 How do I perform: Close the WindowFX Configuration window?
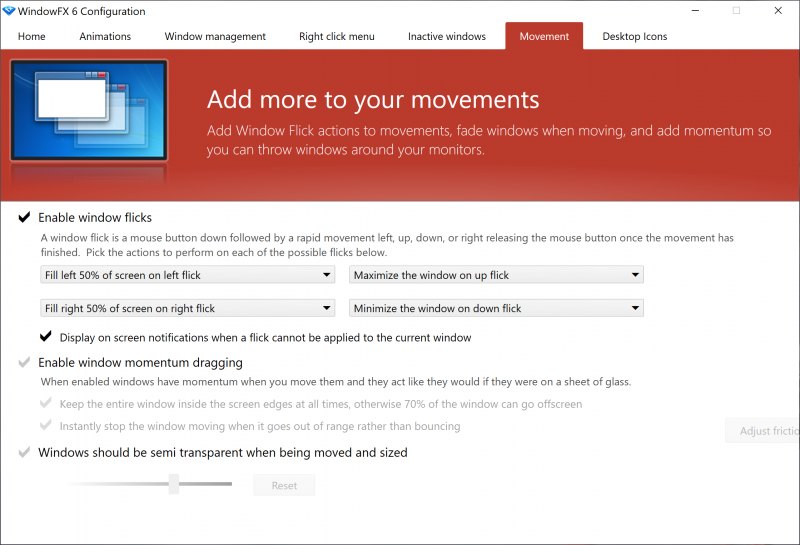(x=778, y=11)
